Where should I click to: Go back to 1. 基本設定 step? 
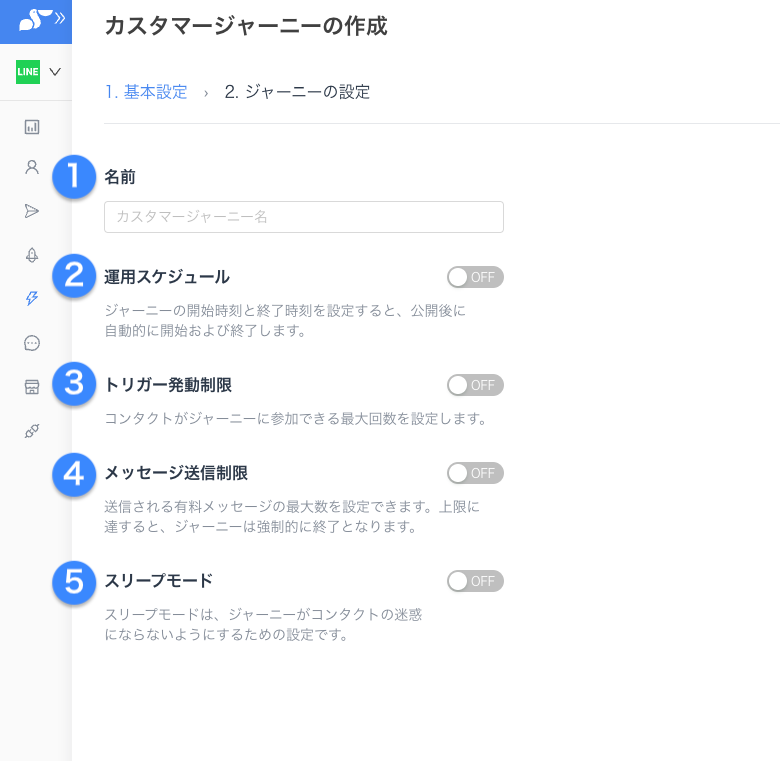click(146, 92)
